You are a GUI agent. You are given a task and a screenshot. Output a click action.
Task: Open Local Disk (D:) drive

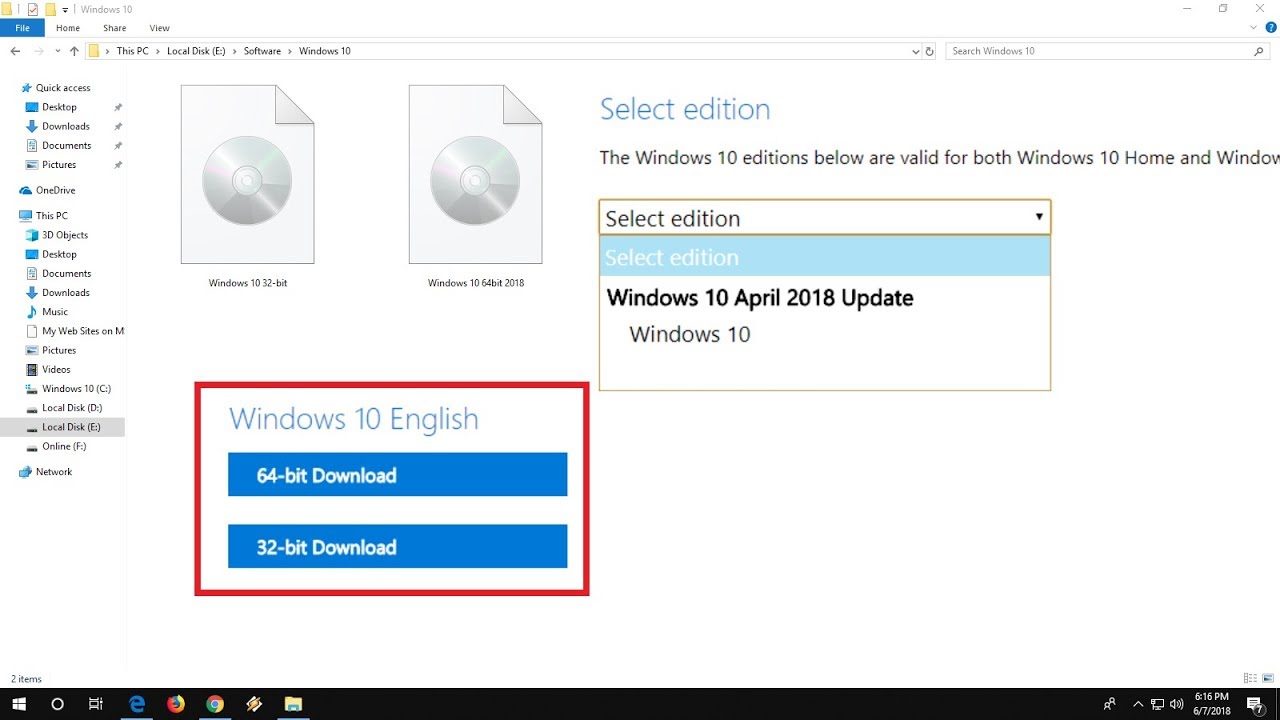pyautogui.click(x=72, y=408)
